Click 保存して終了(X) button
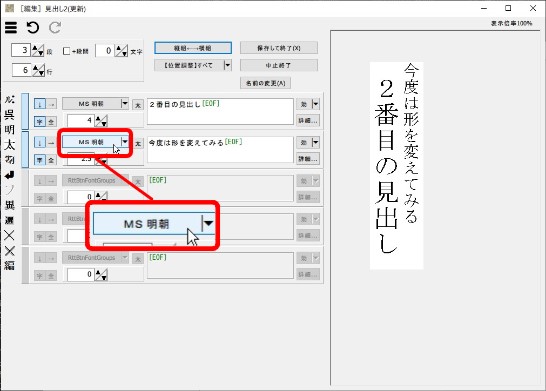Image resolution: width=546 pixels, height=391 pixels. pos(279,48)
